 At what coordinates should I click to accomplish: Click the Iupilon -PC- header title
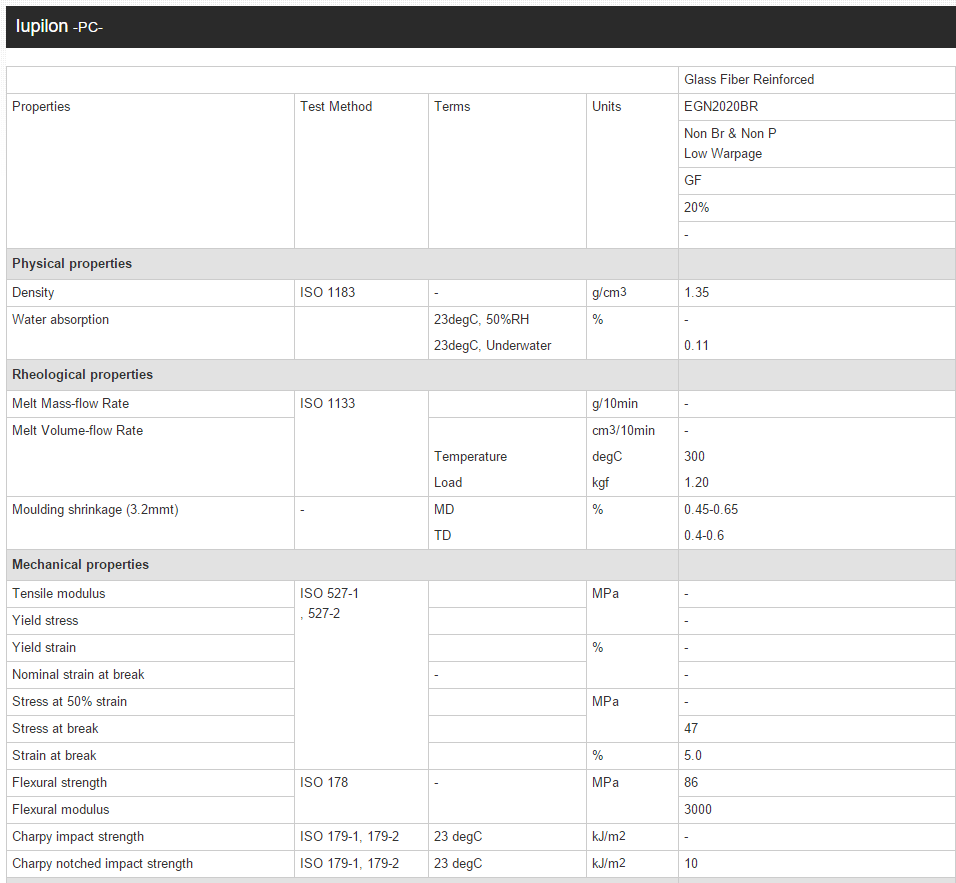point(59,26)
